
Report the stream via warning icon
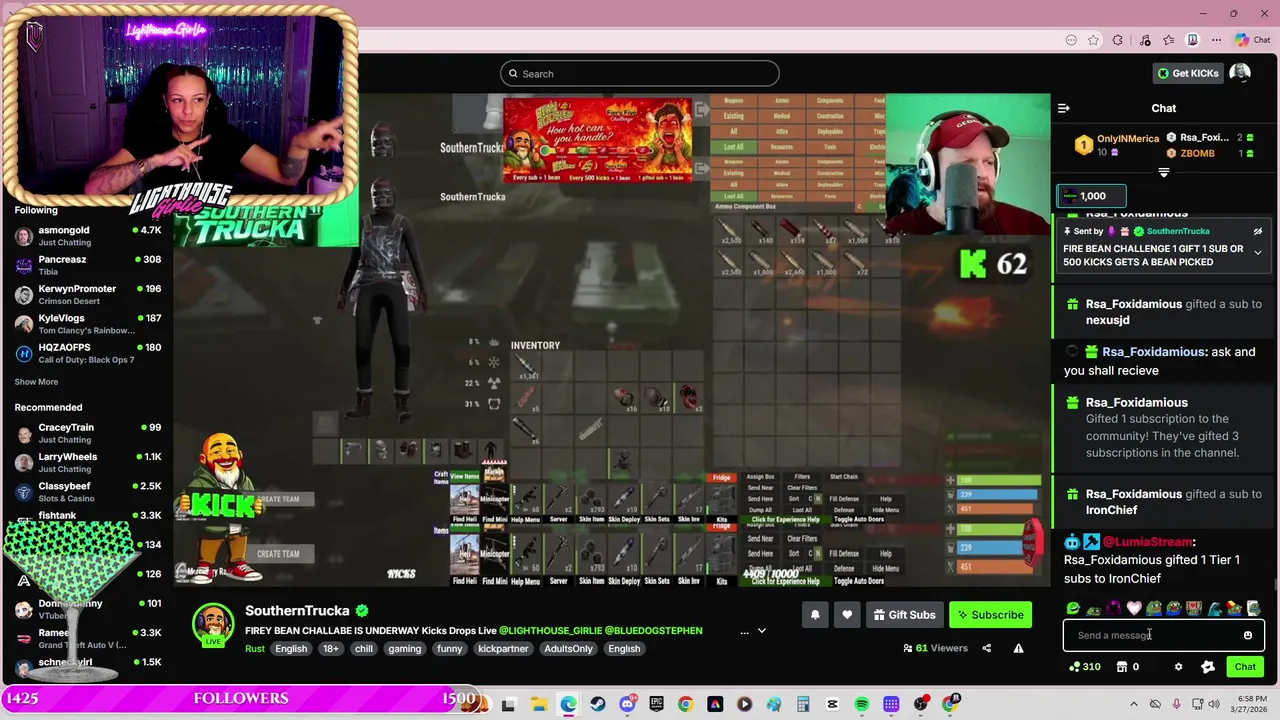coord(1018,648)
